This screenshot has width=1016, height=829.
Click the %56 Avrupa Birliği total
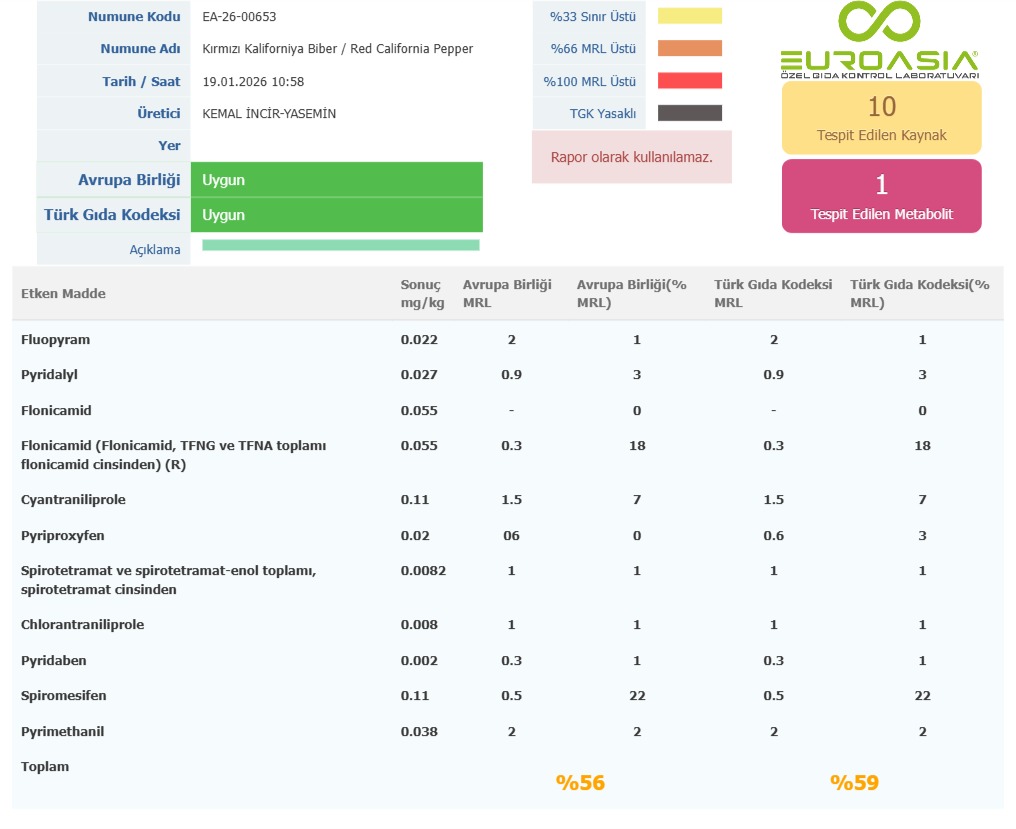pos(580,783)
